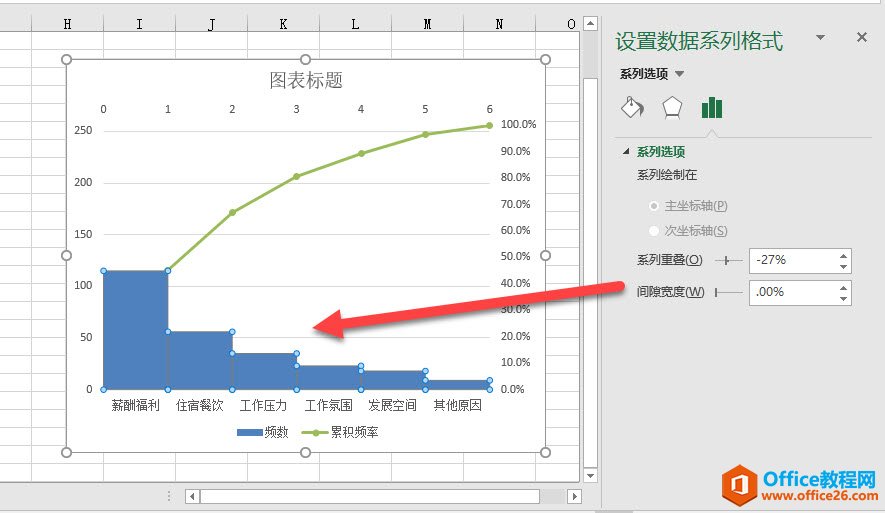Click the 工作氛围 category label
This screenshot has width=885, height=513.
[328, 405]
